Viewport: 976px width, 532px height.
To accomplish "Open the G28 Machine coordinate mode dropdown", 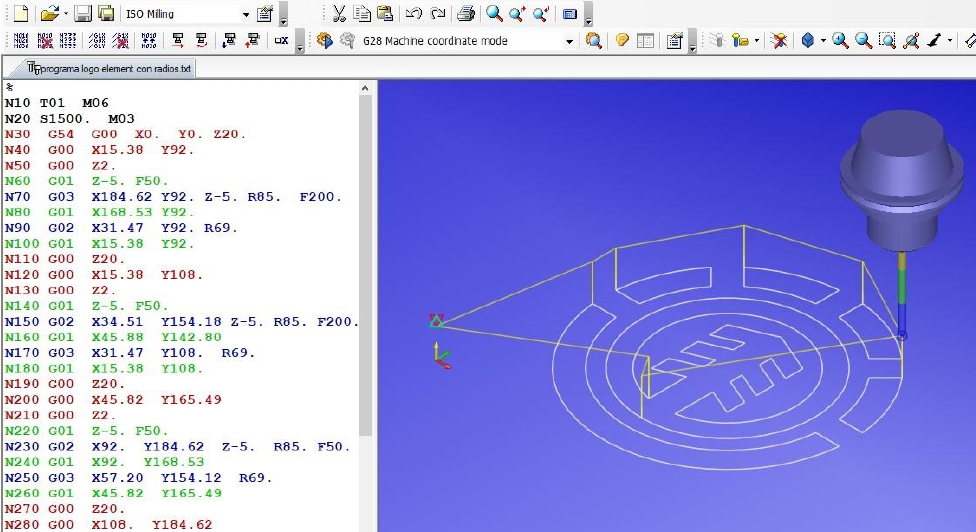I will [569, 42].
